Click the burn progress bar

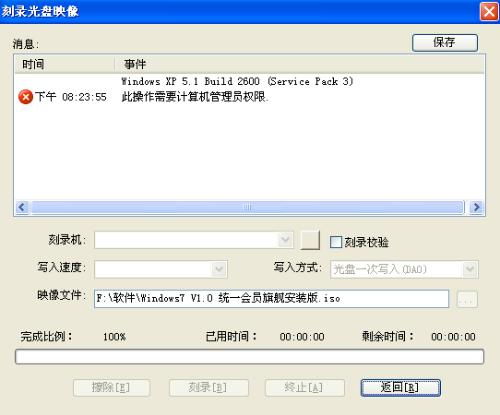point(249,357)
